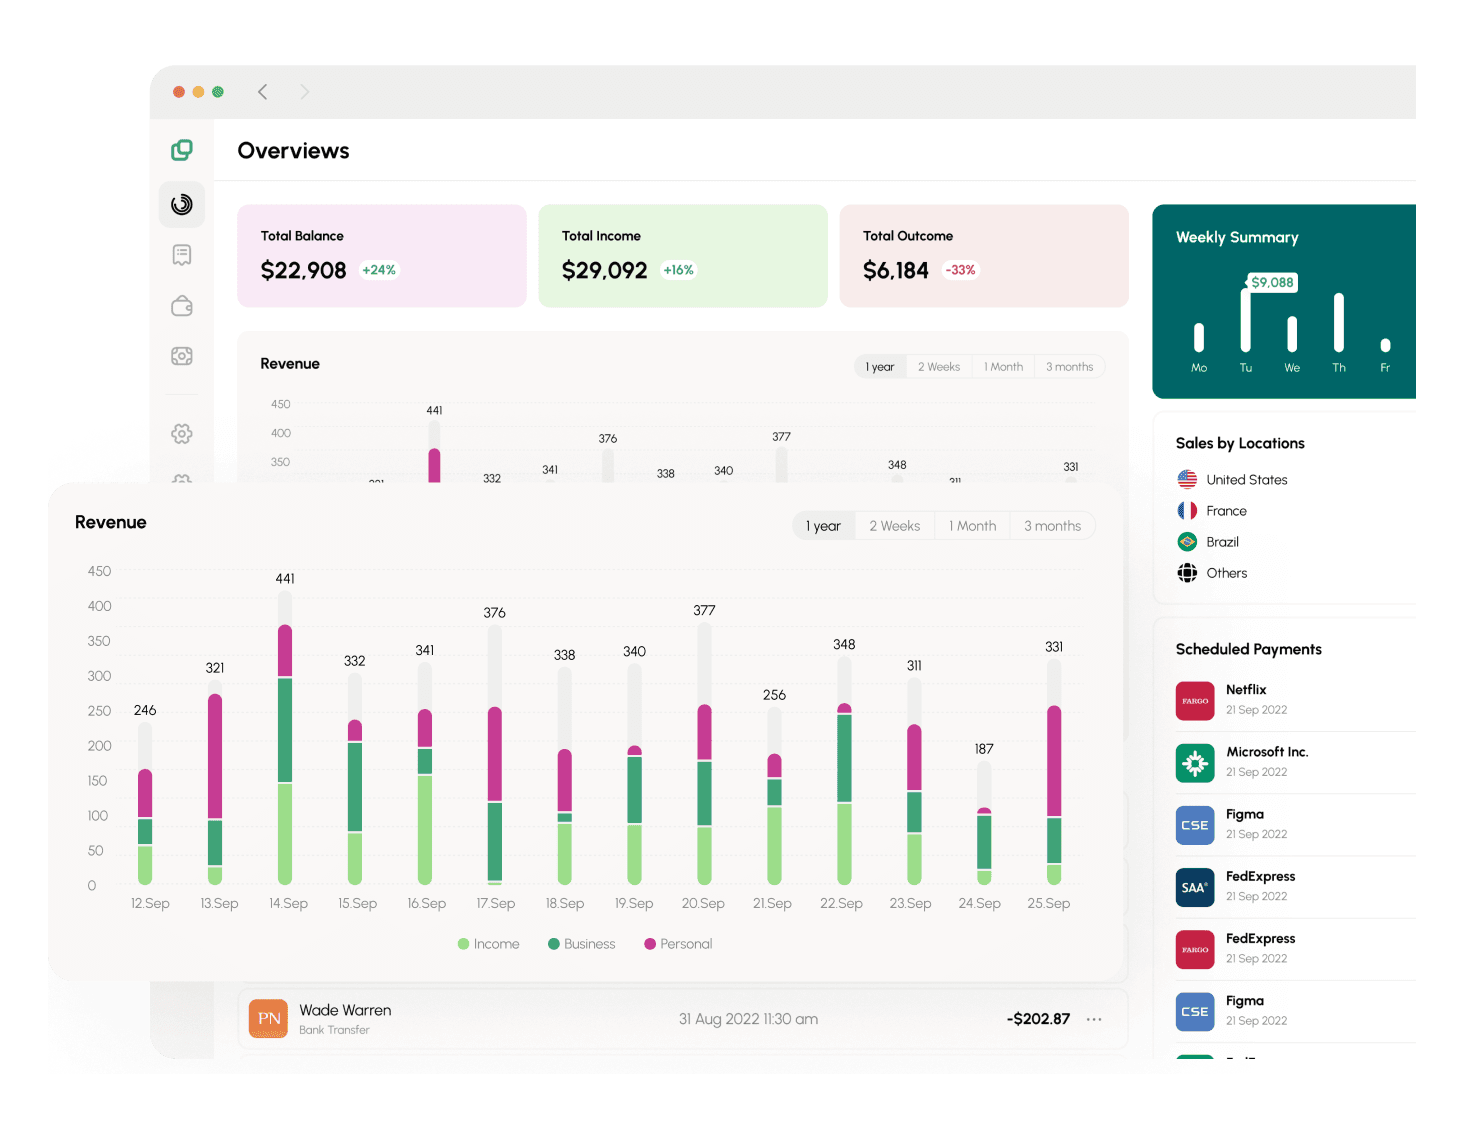Viewport: 1464px width, 1122px height.
Task: Open the receipts sidebar icon
Action: (182, 255)
